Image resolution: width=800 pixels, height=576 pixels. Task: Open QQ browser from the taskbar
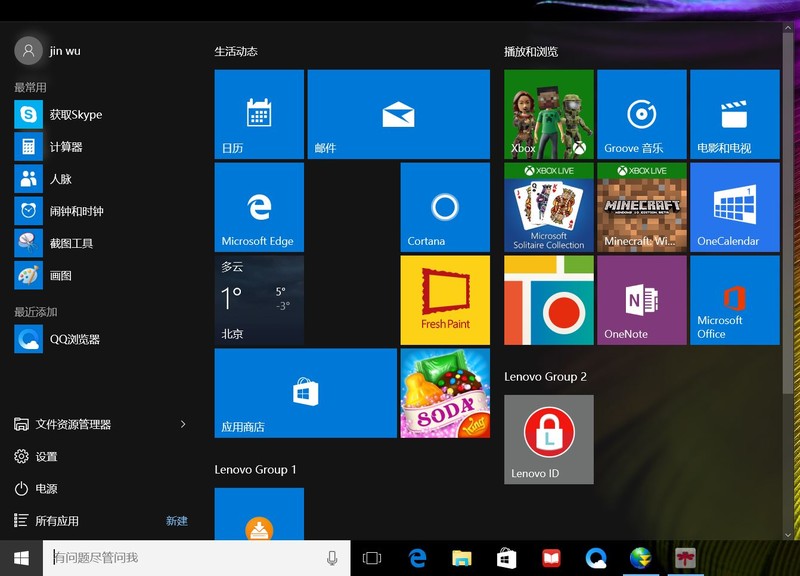click(595, 558)
